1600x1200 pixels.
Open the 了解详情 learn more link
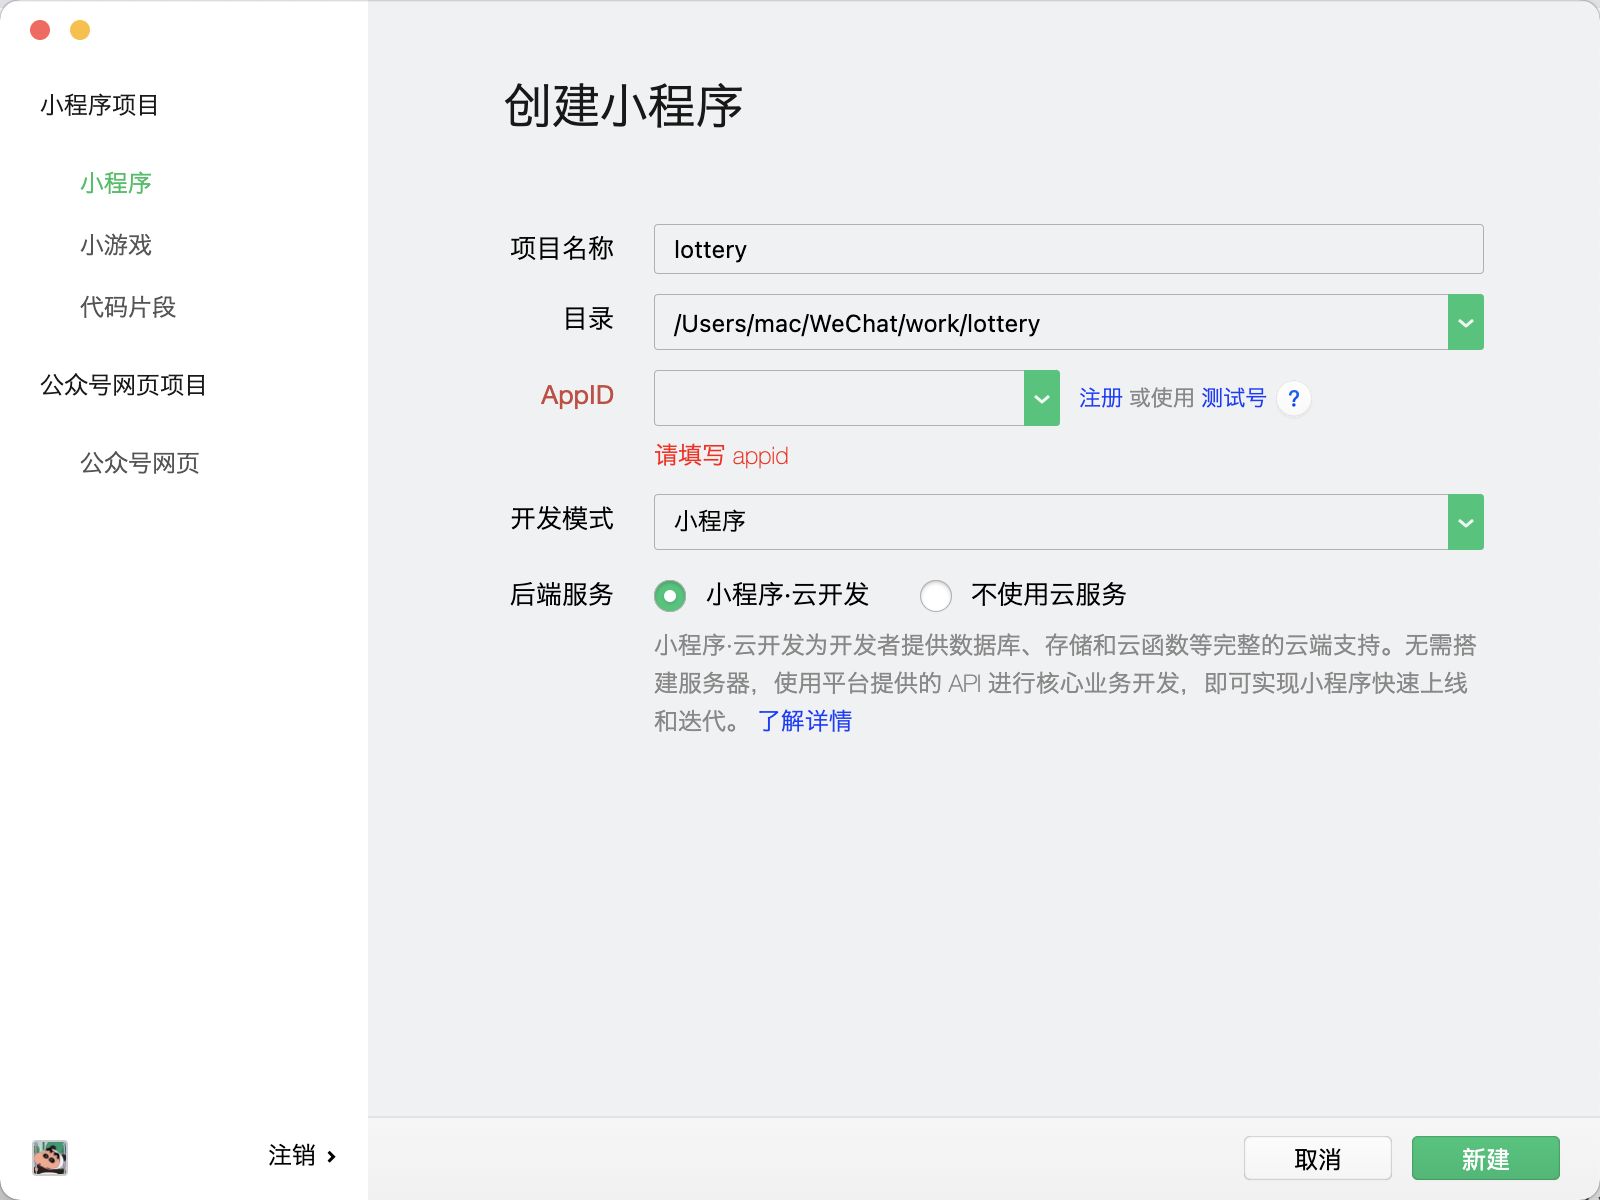(805, 721)
